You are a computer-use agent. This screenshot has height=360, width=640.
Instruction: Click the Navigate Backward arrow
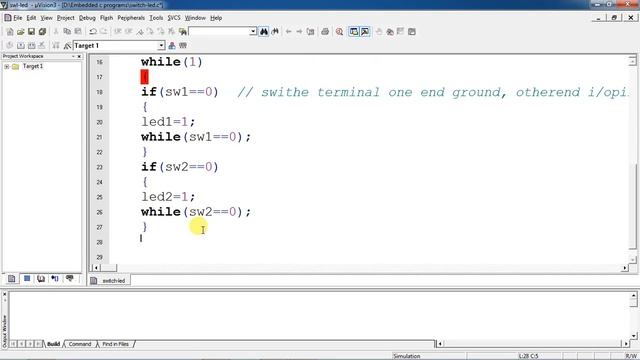pos(289,31)
